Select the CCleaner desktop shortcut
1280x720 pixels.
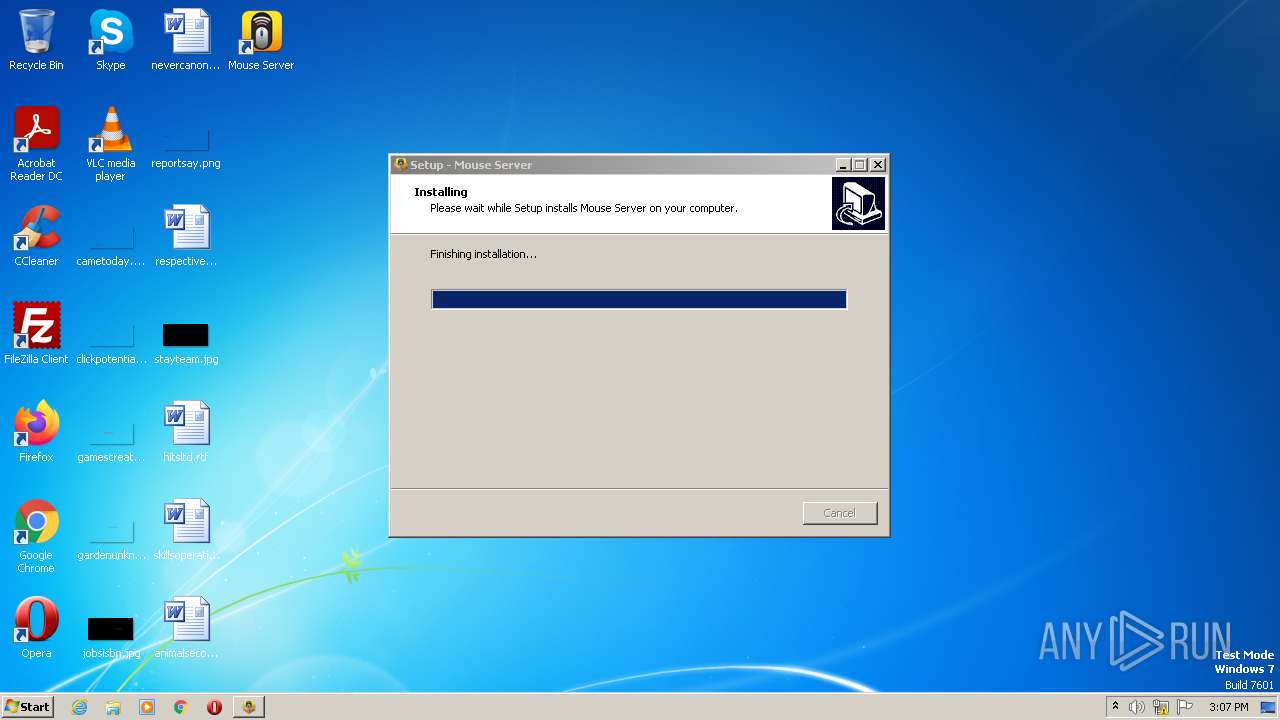(36, 236)
